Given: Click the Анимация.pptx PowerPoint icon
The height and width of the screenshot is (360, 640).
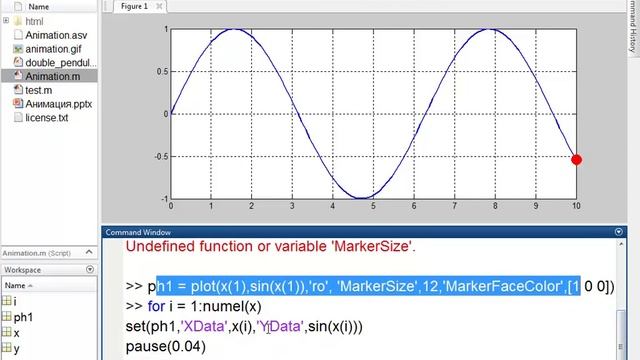Looking at the screenshot, I should [x=18, y=104].
